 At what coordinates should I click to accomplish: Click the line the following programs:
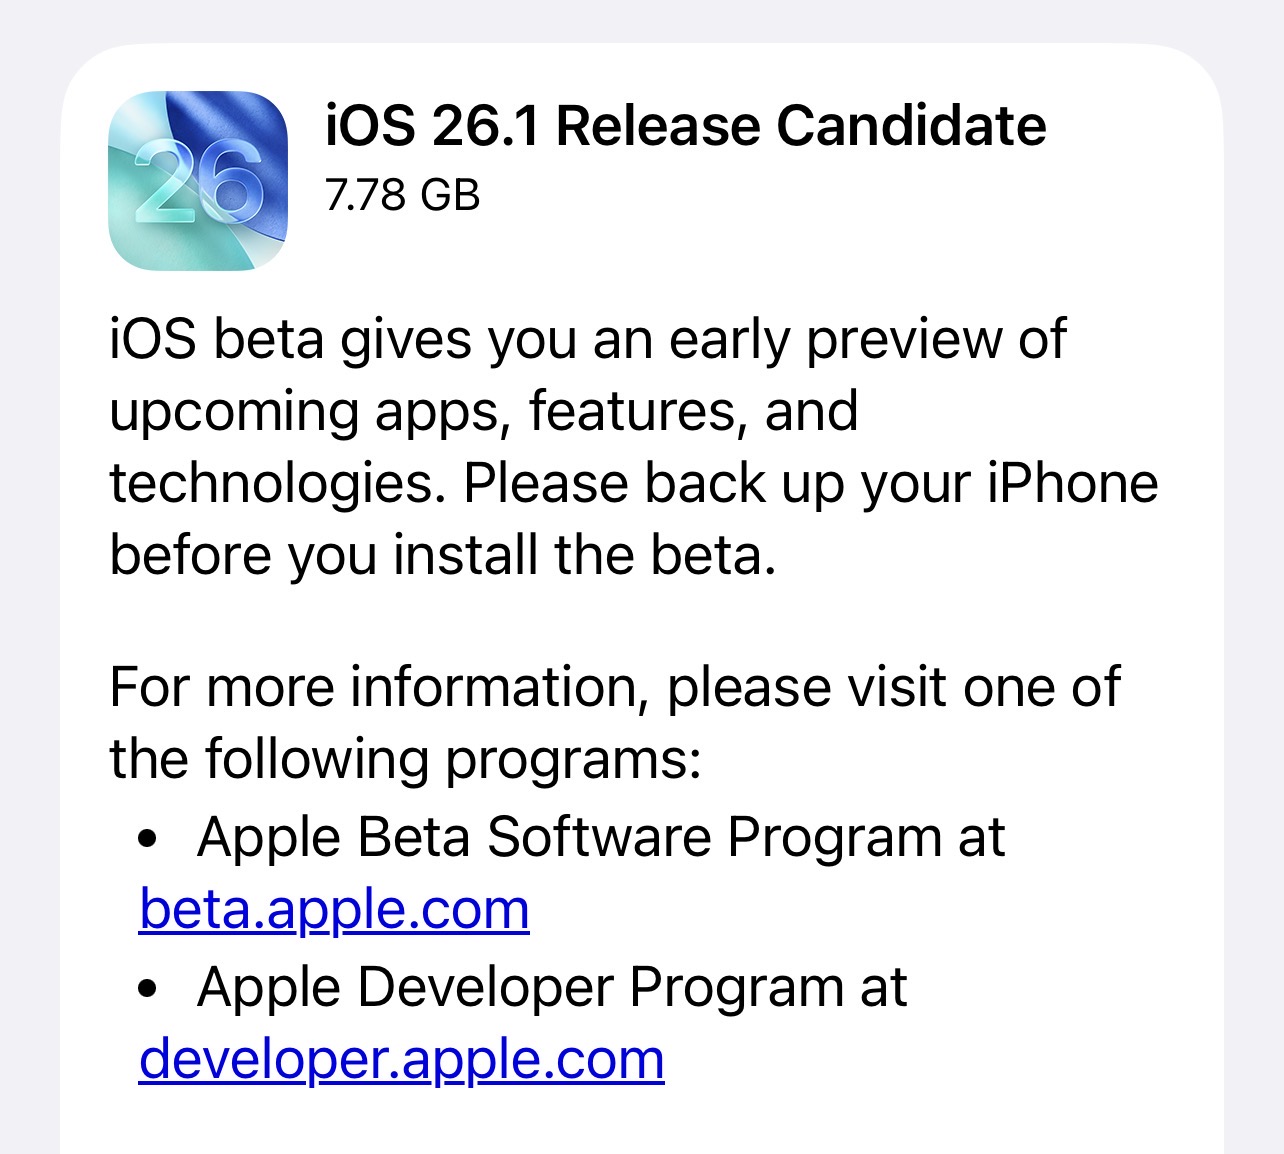405,759
